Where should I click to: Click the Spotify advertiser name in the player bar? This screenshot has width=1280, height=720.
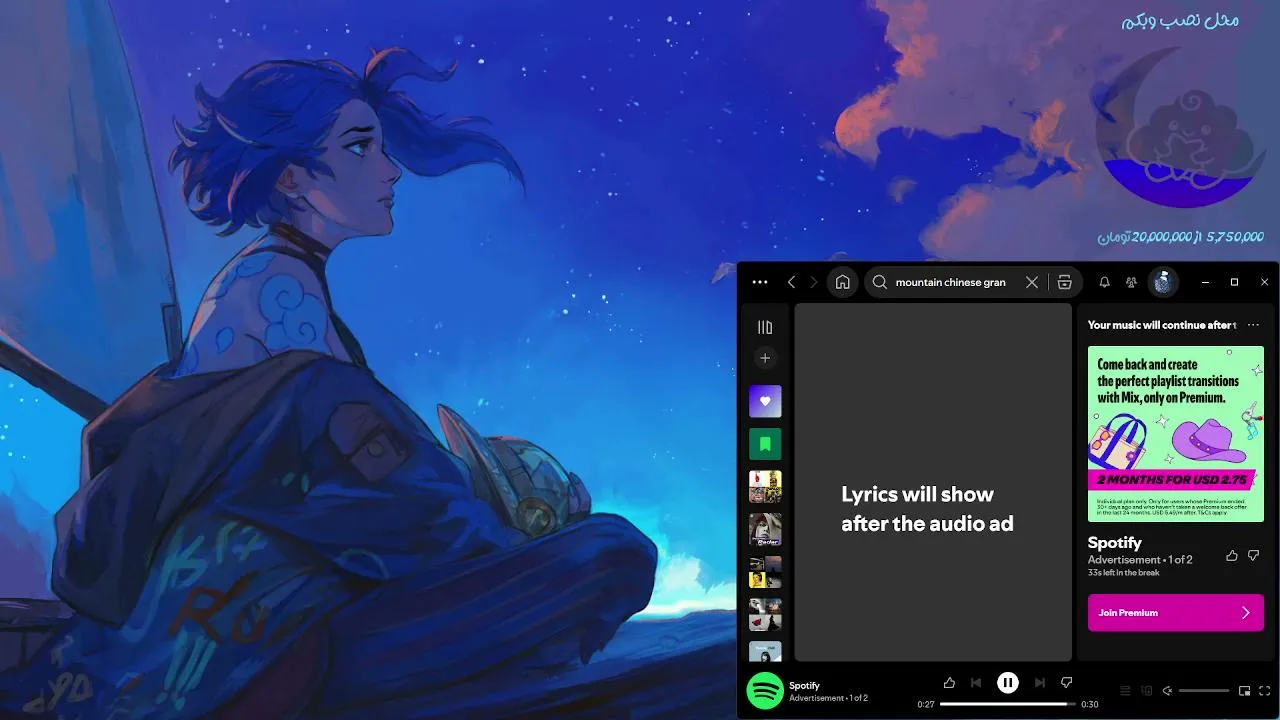804,685
